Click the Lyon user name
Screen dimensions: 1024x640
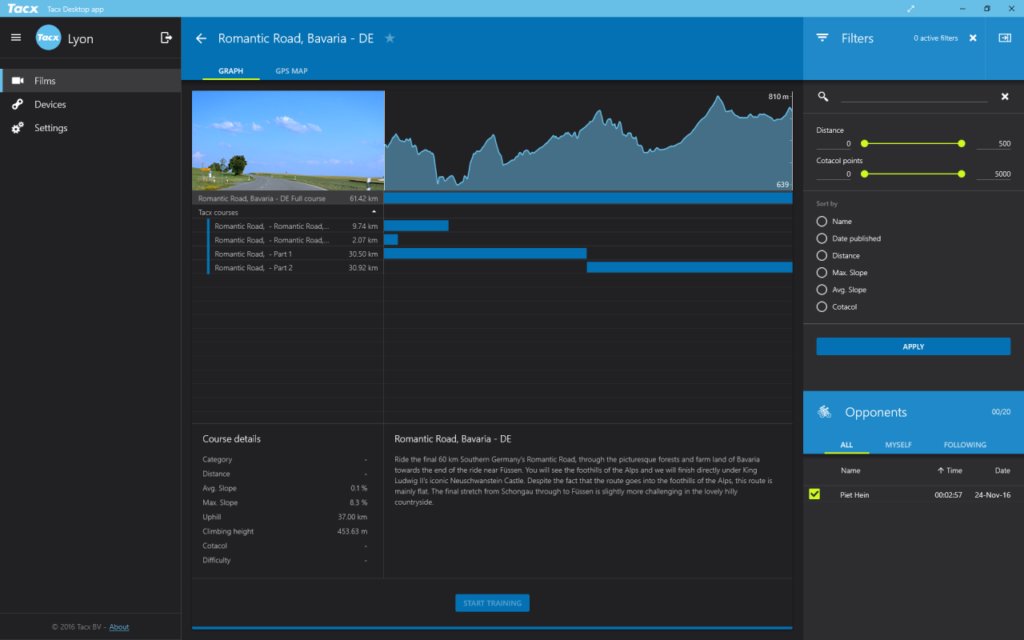[x=80, y=39]
